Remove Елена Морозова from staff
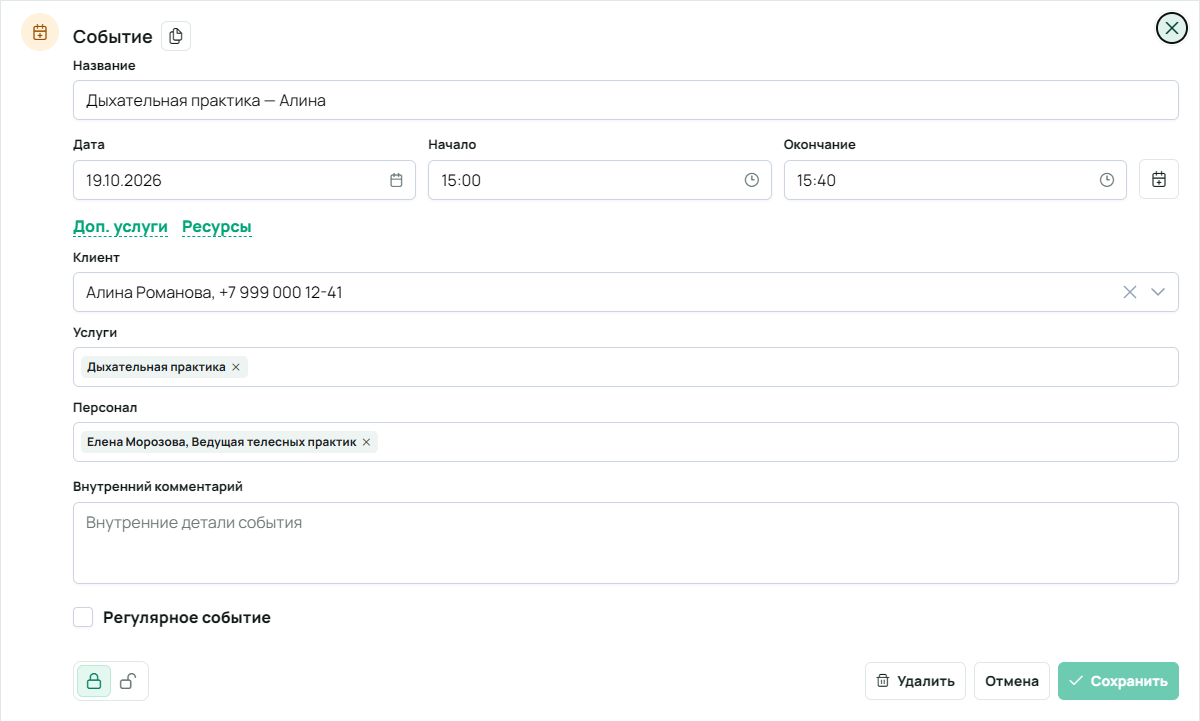 [366, 442]
